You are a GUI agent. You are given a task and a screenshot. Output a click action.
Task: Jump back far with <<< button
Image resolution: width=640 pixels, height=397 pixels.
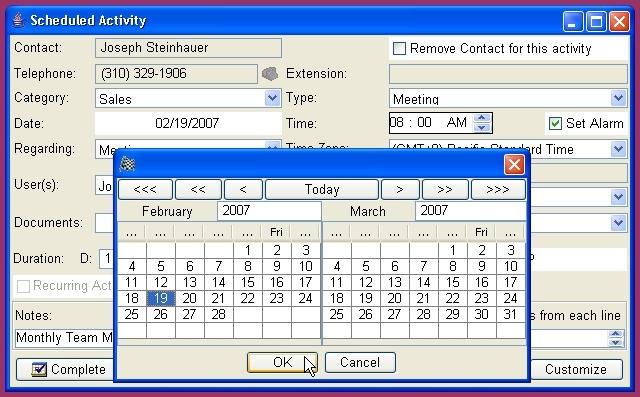pos(145,189)
